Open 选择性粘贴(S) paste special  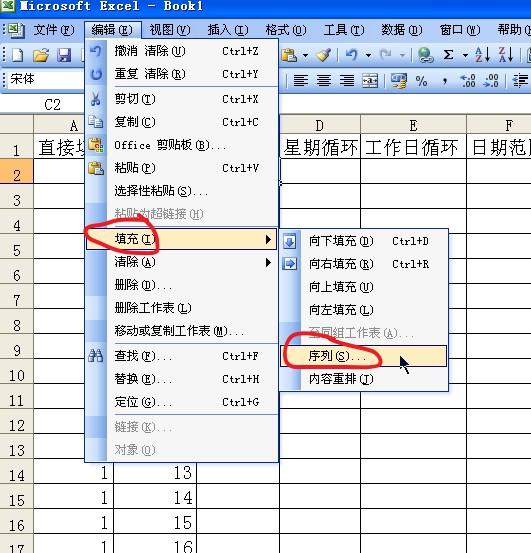(181, 191)
